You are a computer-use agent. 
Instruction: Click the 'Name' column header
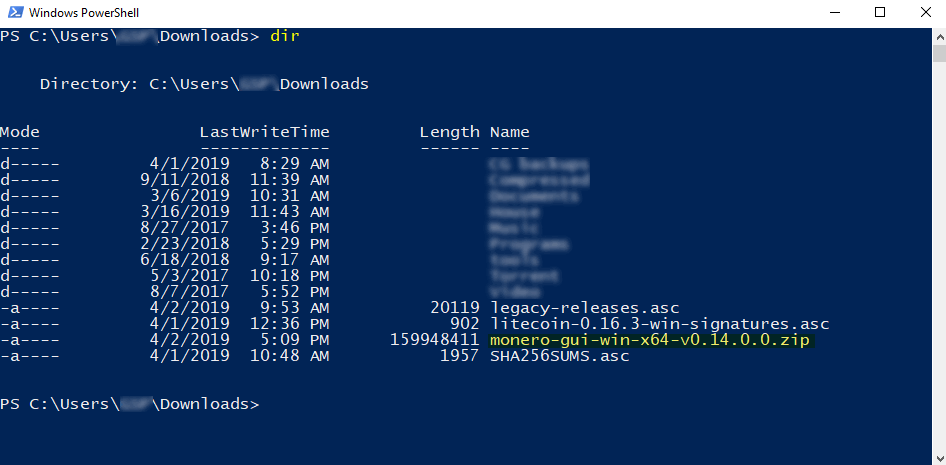510,132
